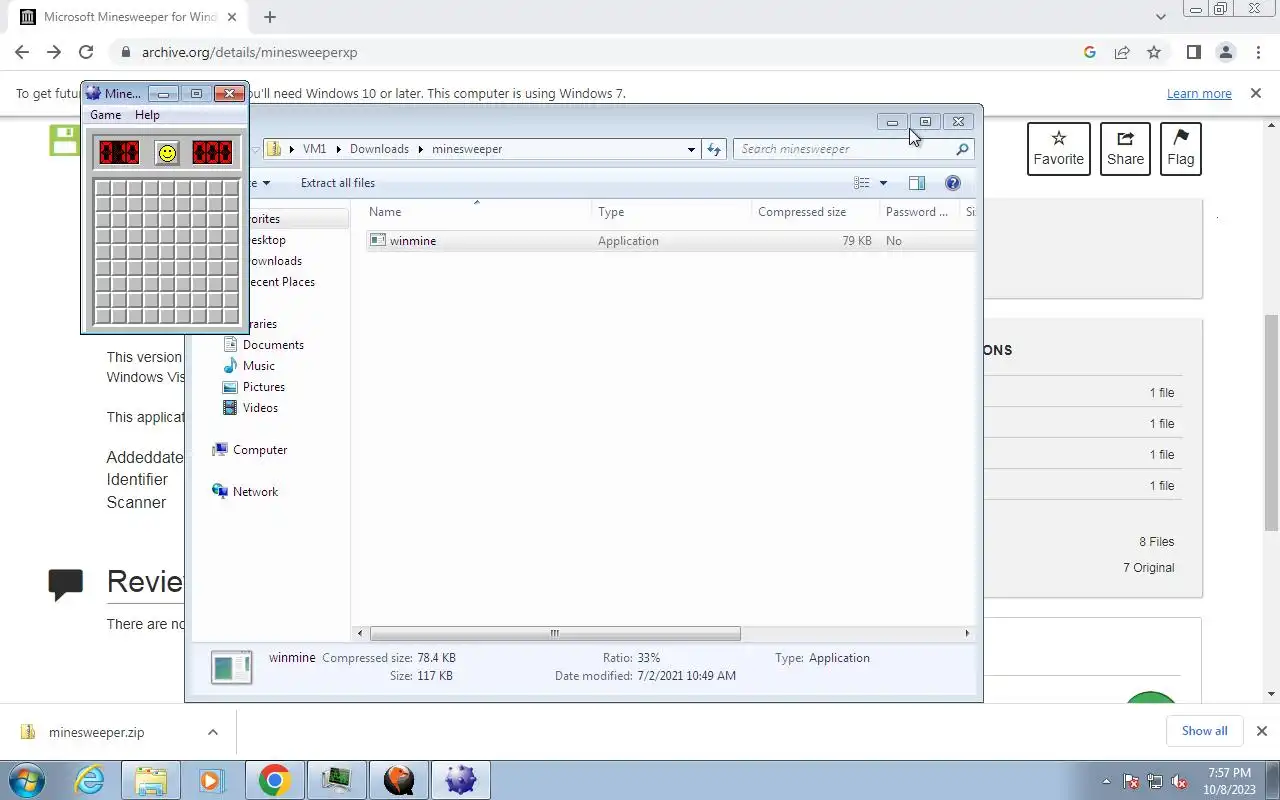Open Pictures library in navigation pane
Screen dimensions: 1280x800
click(x=263, y=387)
